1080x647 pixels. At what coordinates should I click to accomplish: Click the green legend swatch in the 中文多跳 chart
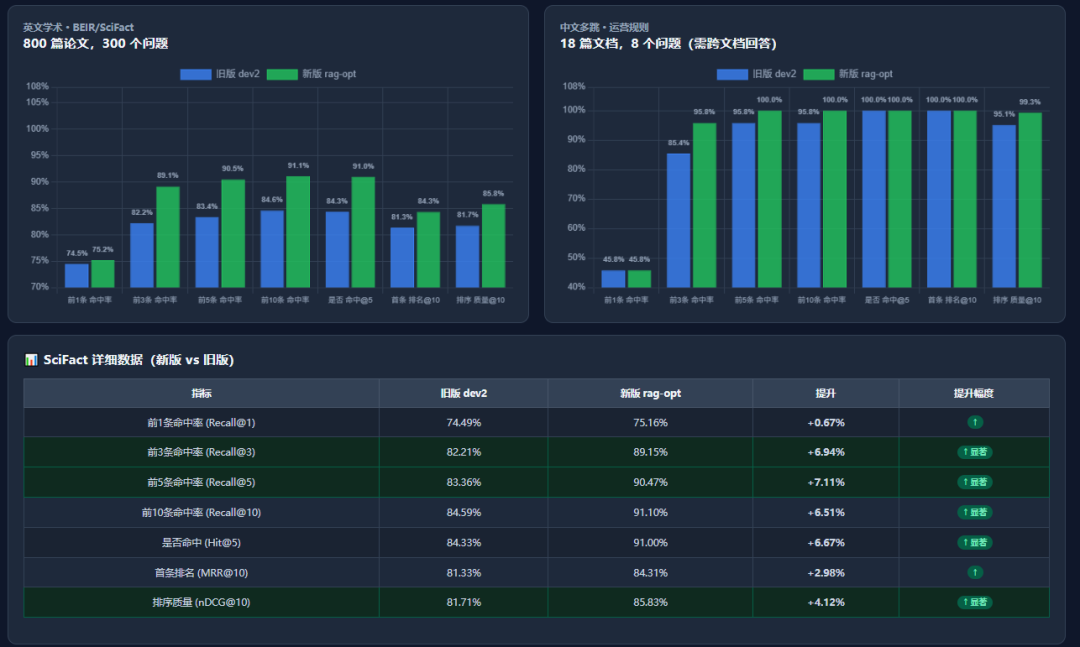[819, 74]
